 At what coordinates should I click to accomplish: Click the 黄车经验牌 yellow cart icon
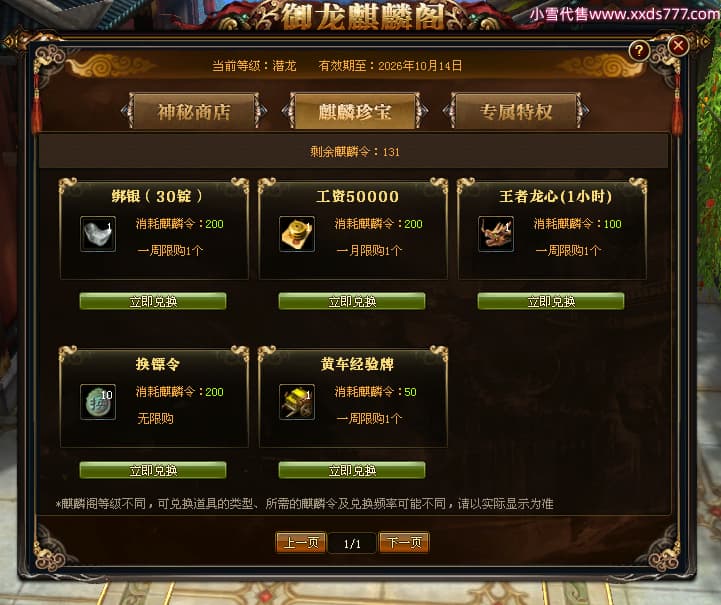coord(297,402)
